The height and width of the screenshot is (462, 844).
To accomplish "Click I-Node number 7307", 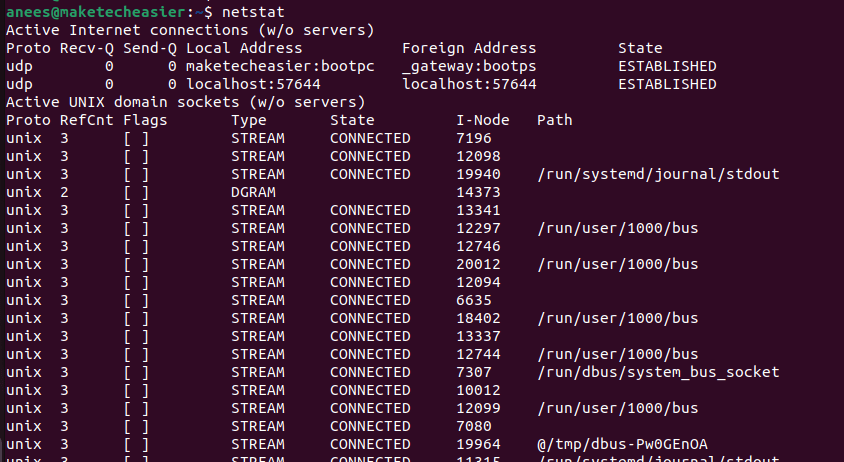I will click(x=473, y=372).
